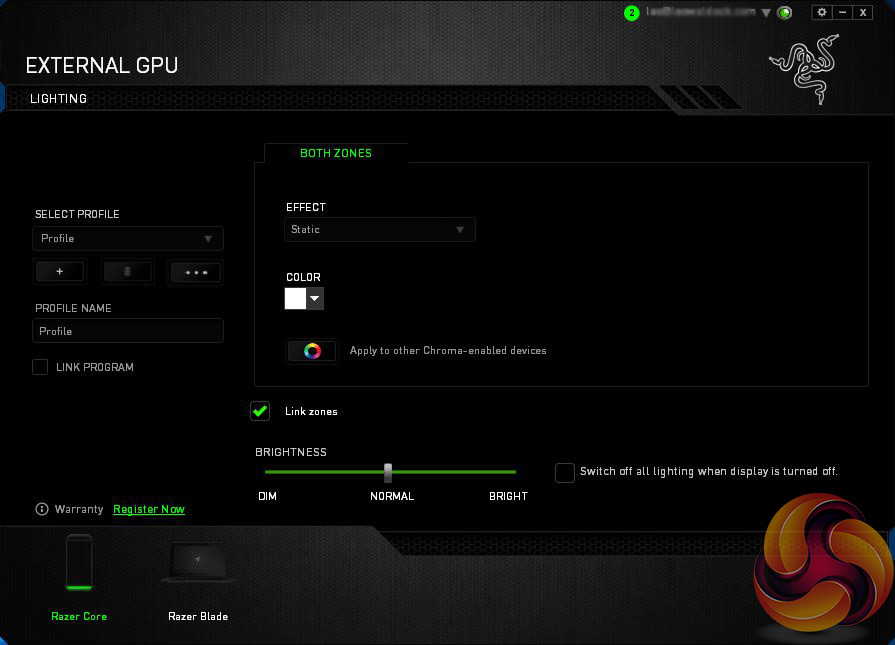Open more profile options ellipsis button
895x645 pixels.
(x=196, y=272)
